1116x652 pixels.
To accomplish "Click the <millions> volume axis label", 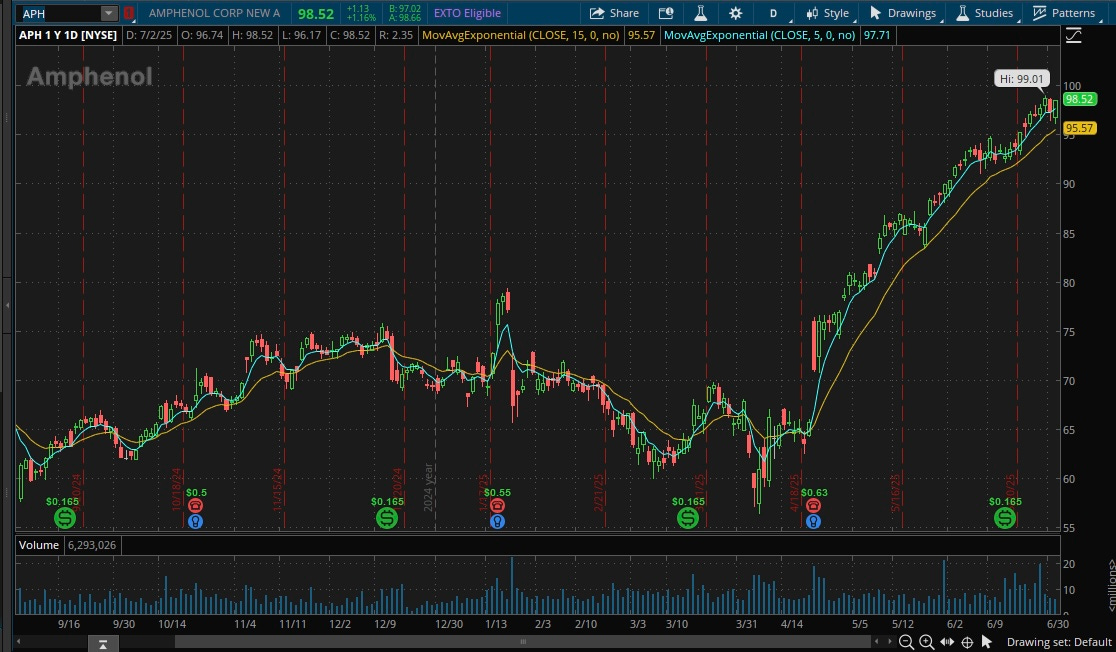I will tap(1111, 585).
